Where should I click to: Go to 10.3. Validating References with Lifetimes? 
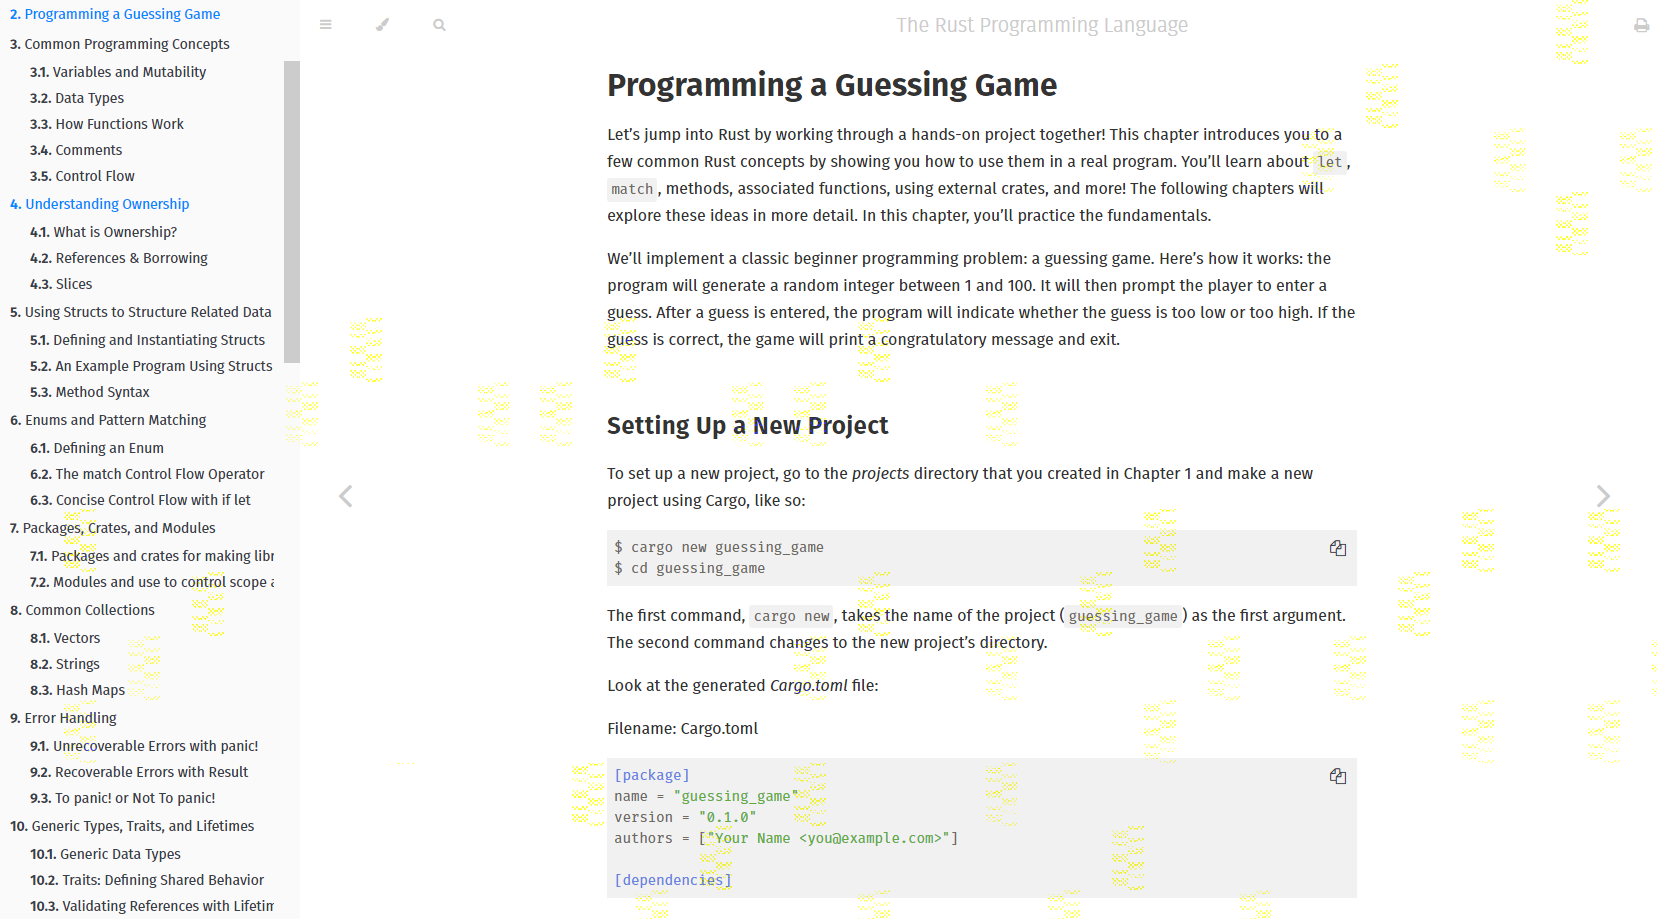pyautogui.click(x=152, y=906)
